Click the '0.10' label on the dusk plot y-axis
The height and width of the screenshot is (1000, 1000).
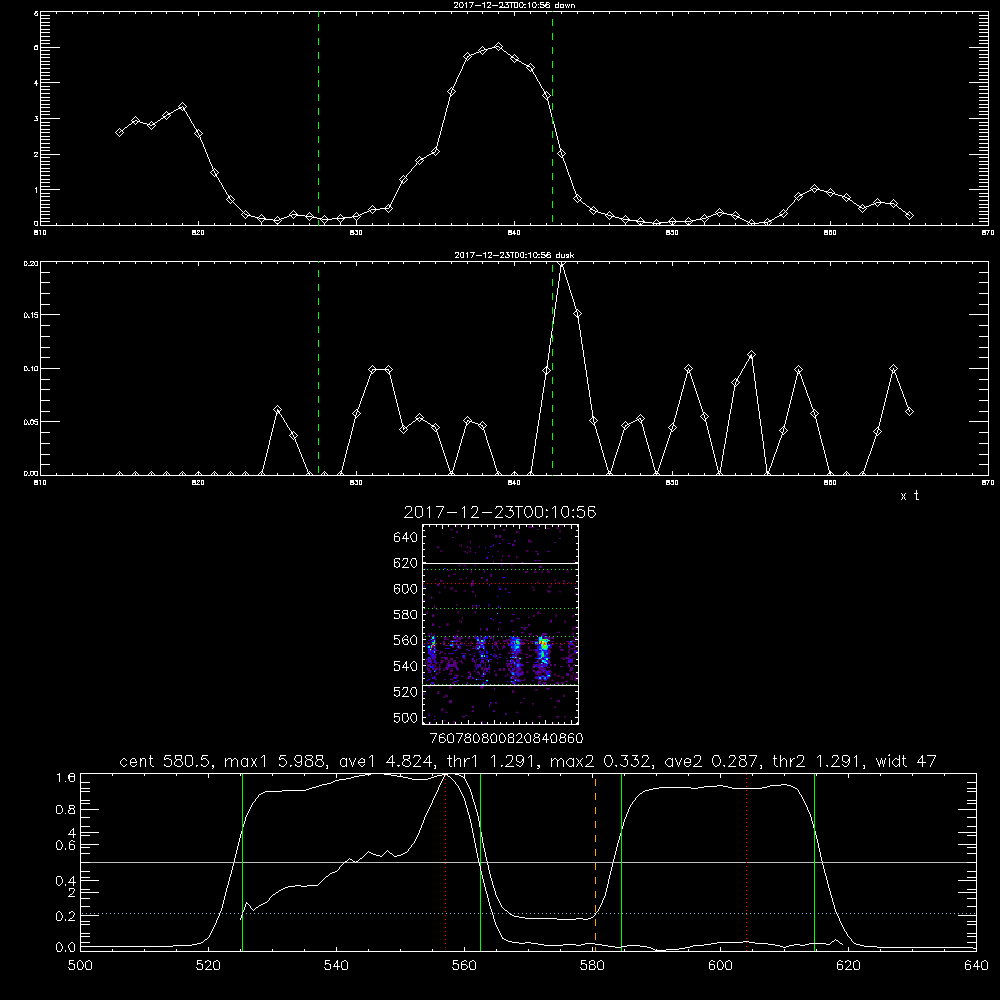point(31,369)
